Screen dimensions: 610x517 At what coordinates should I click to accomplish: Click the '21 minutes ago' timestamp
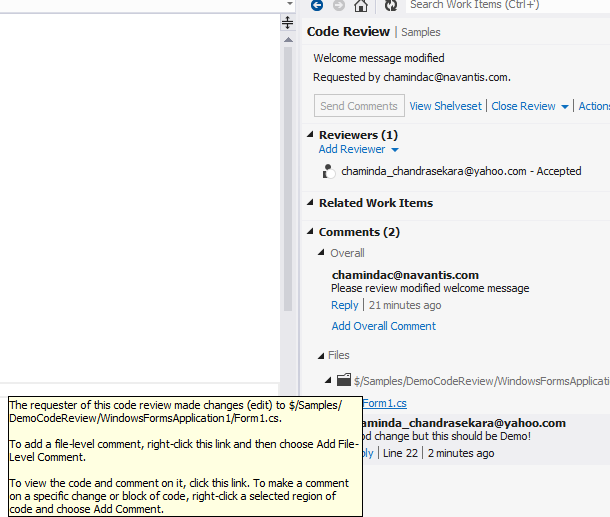coord(405,305)
